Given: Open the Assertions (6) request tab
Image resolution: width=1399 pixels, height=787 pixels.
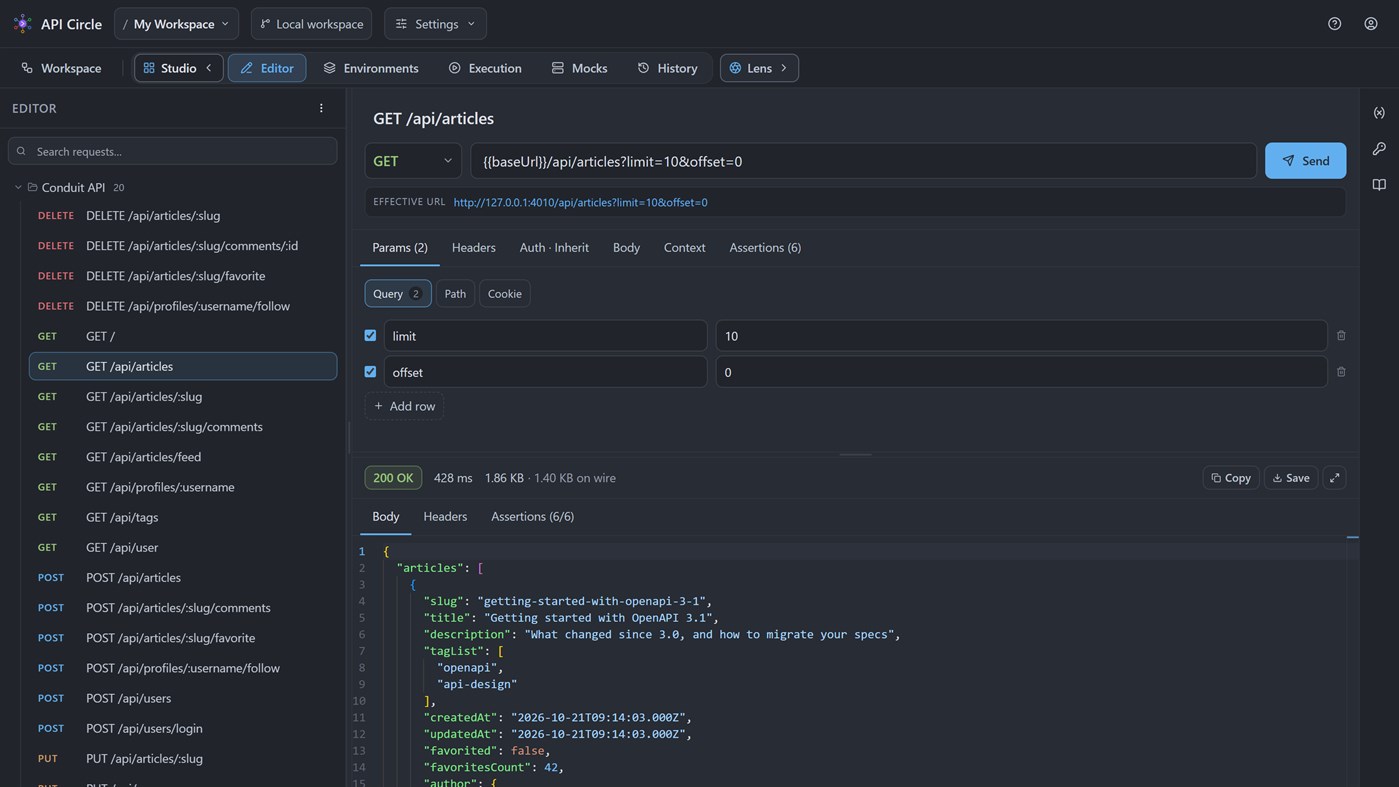Looking at the screenshot, I should pos(765,247).
